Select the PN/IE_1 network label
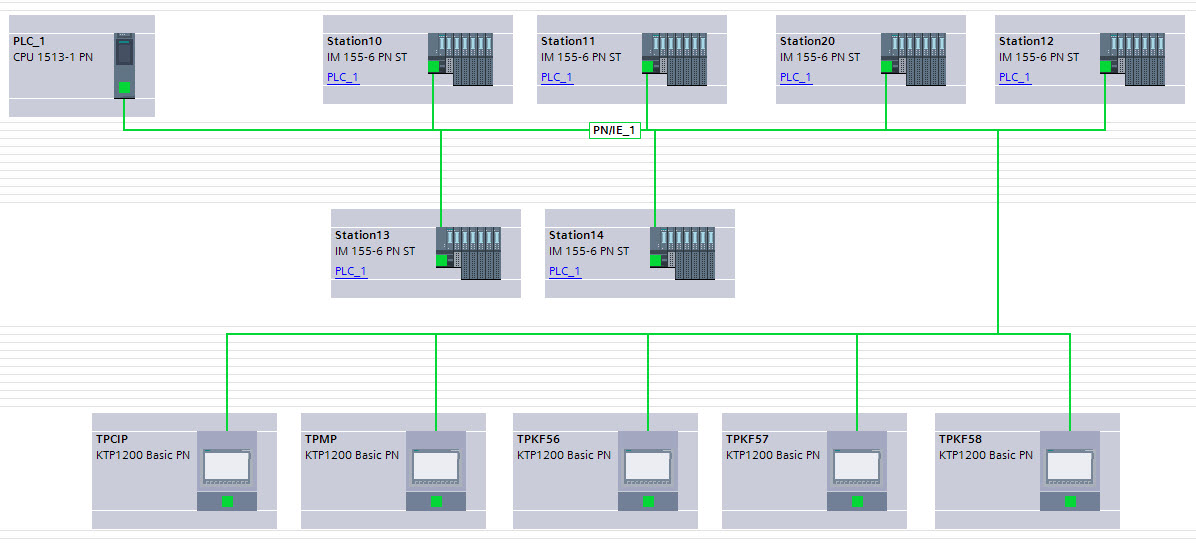 click(614, 130)
